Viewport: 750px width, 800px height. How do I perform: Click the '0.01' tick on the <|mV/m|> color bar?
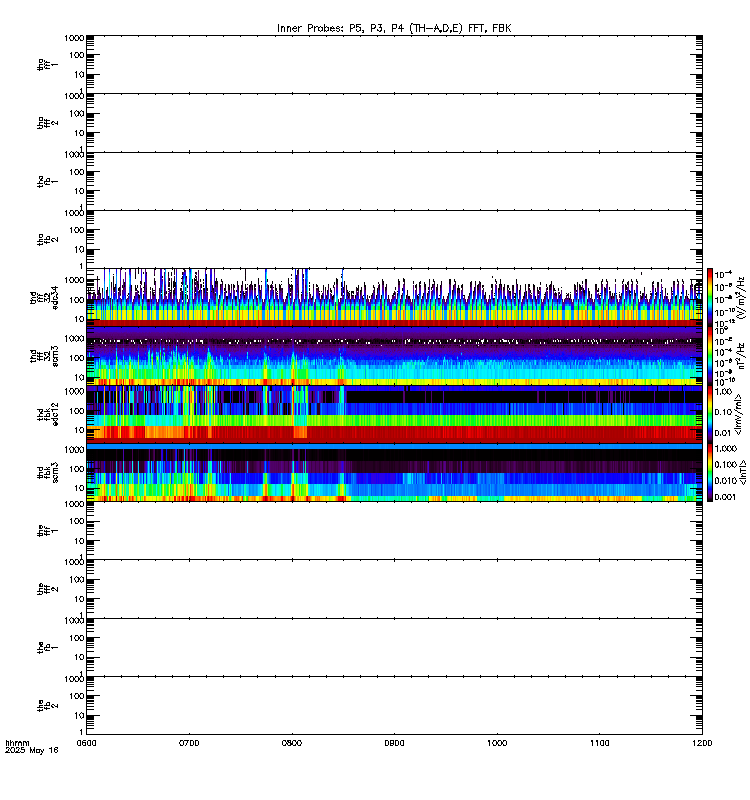coord(723,433)
